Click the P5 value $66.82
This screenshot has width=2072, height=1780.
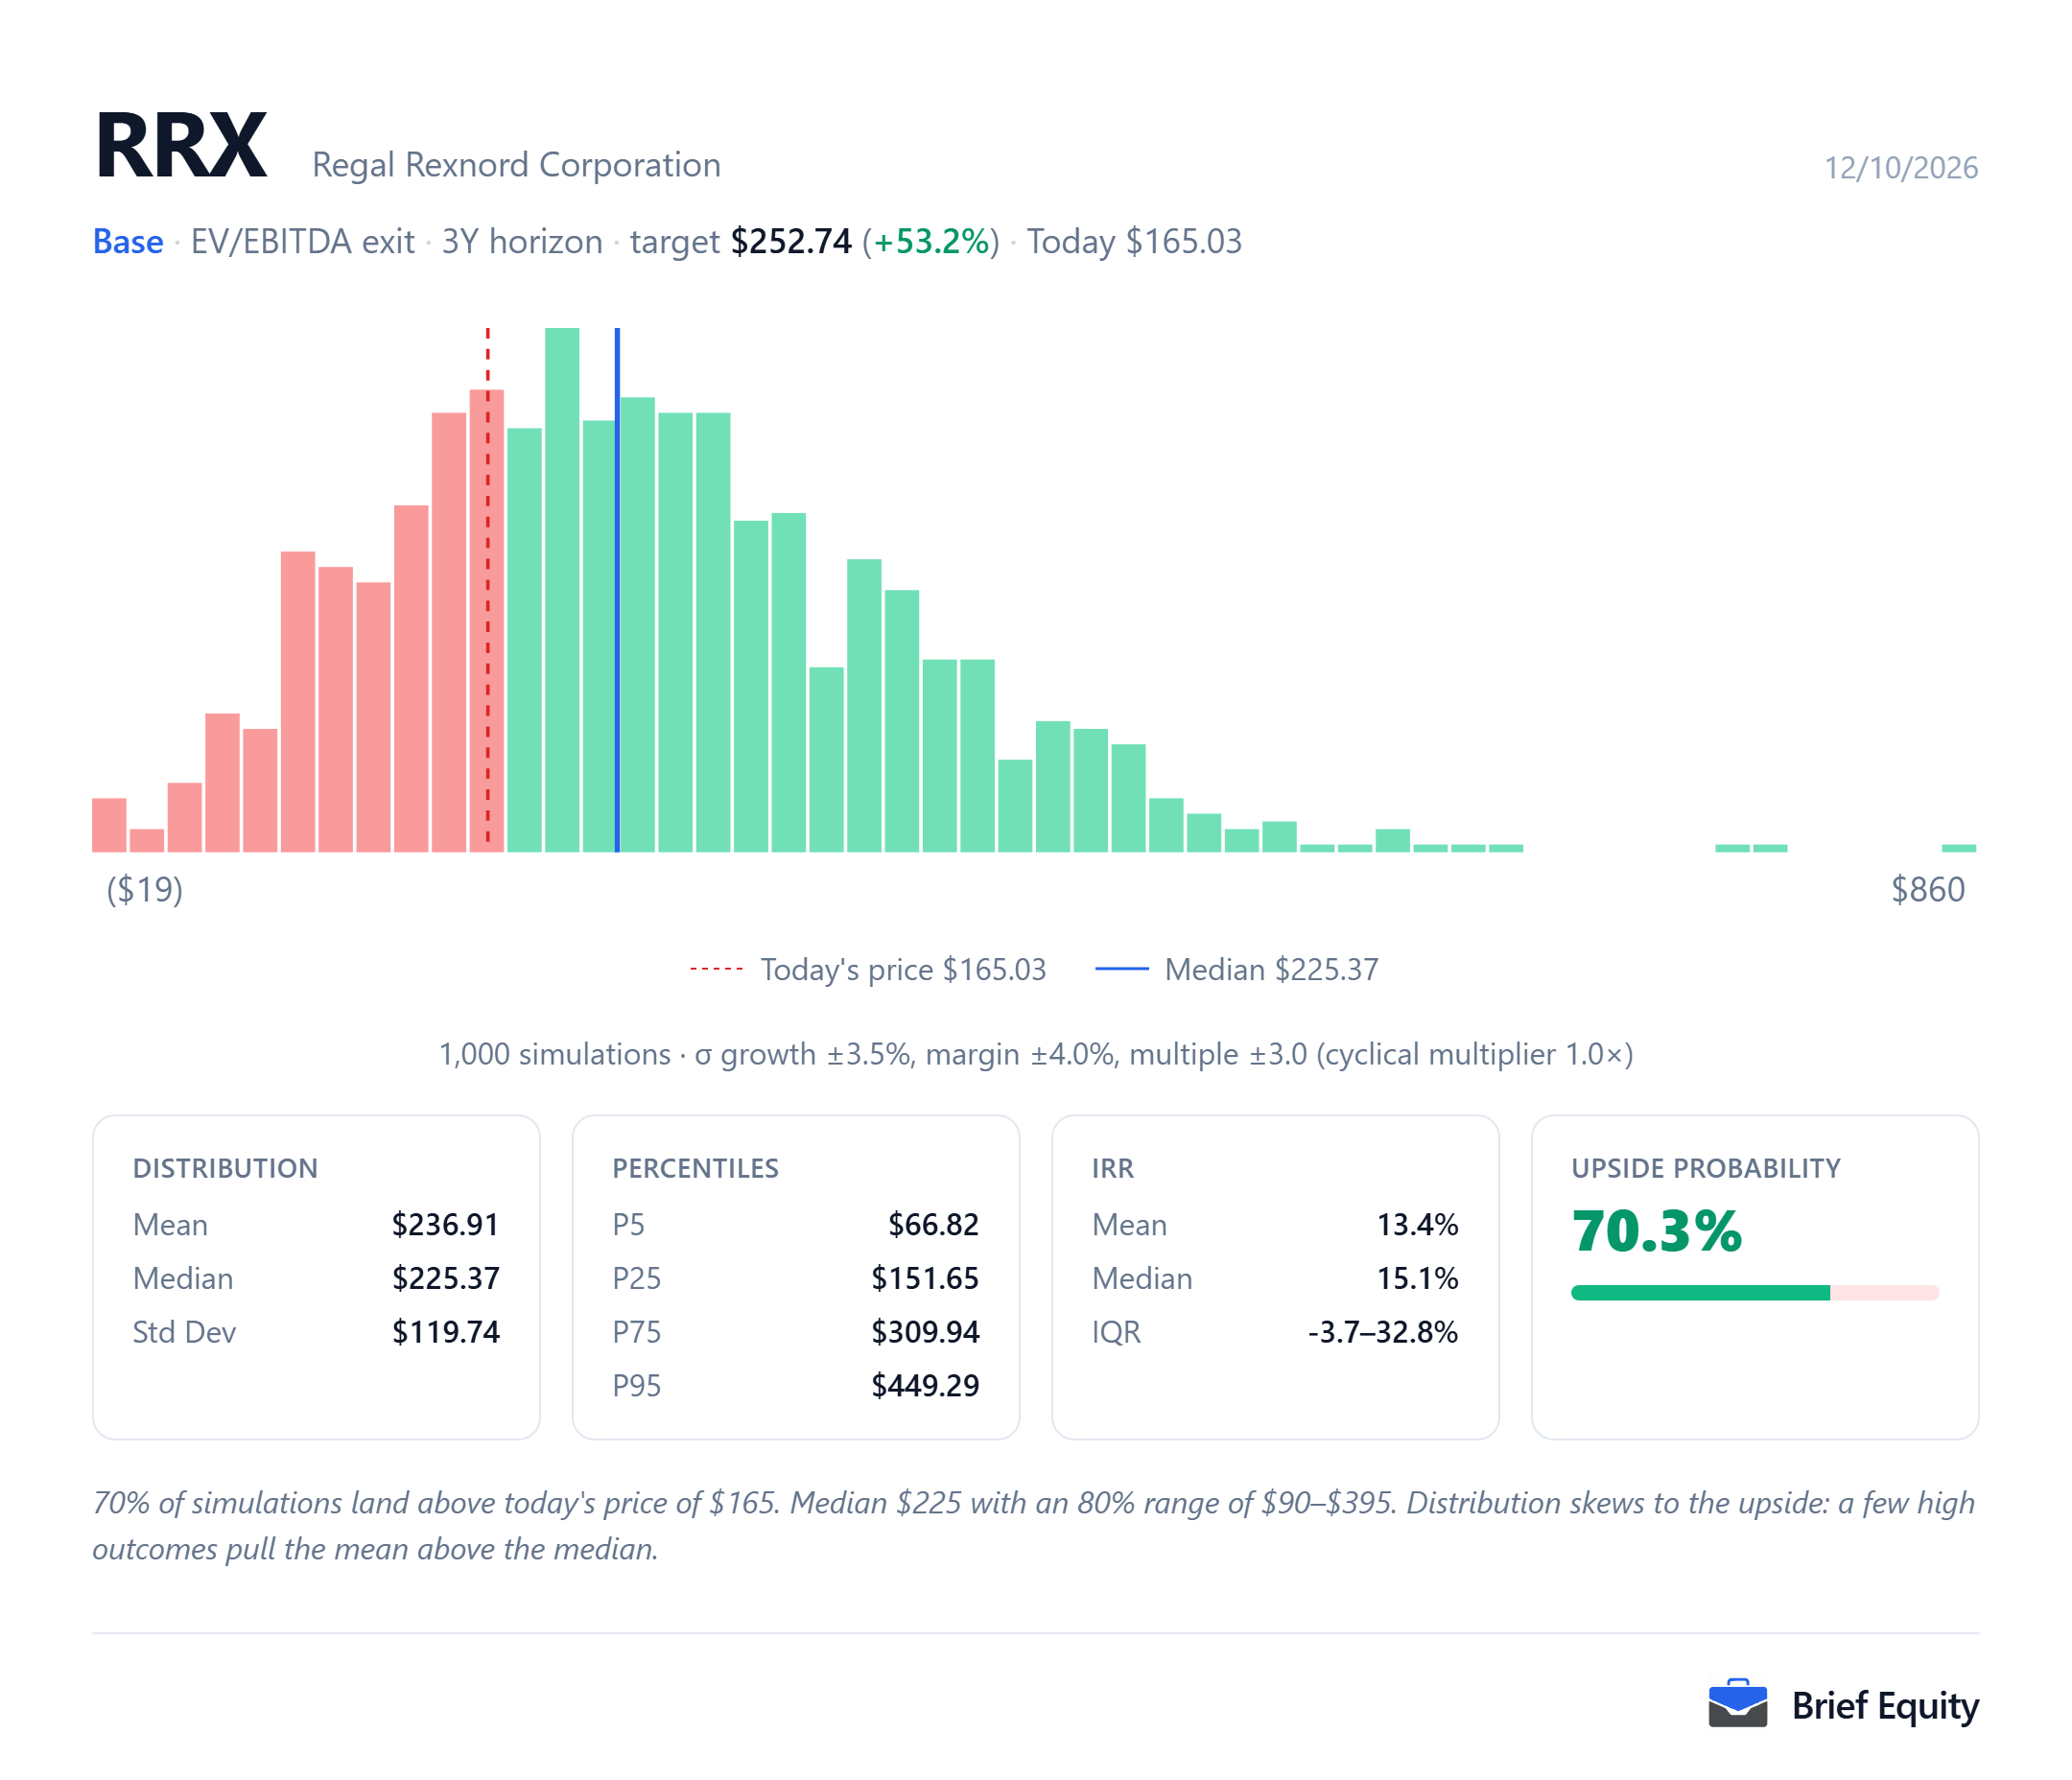934,1224
